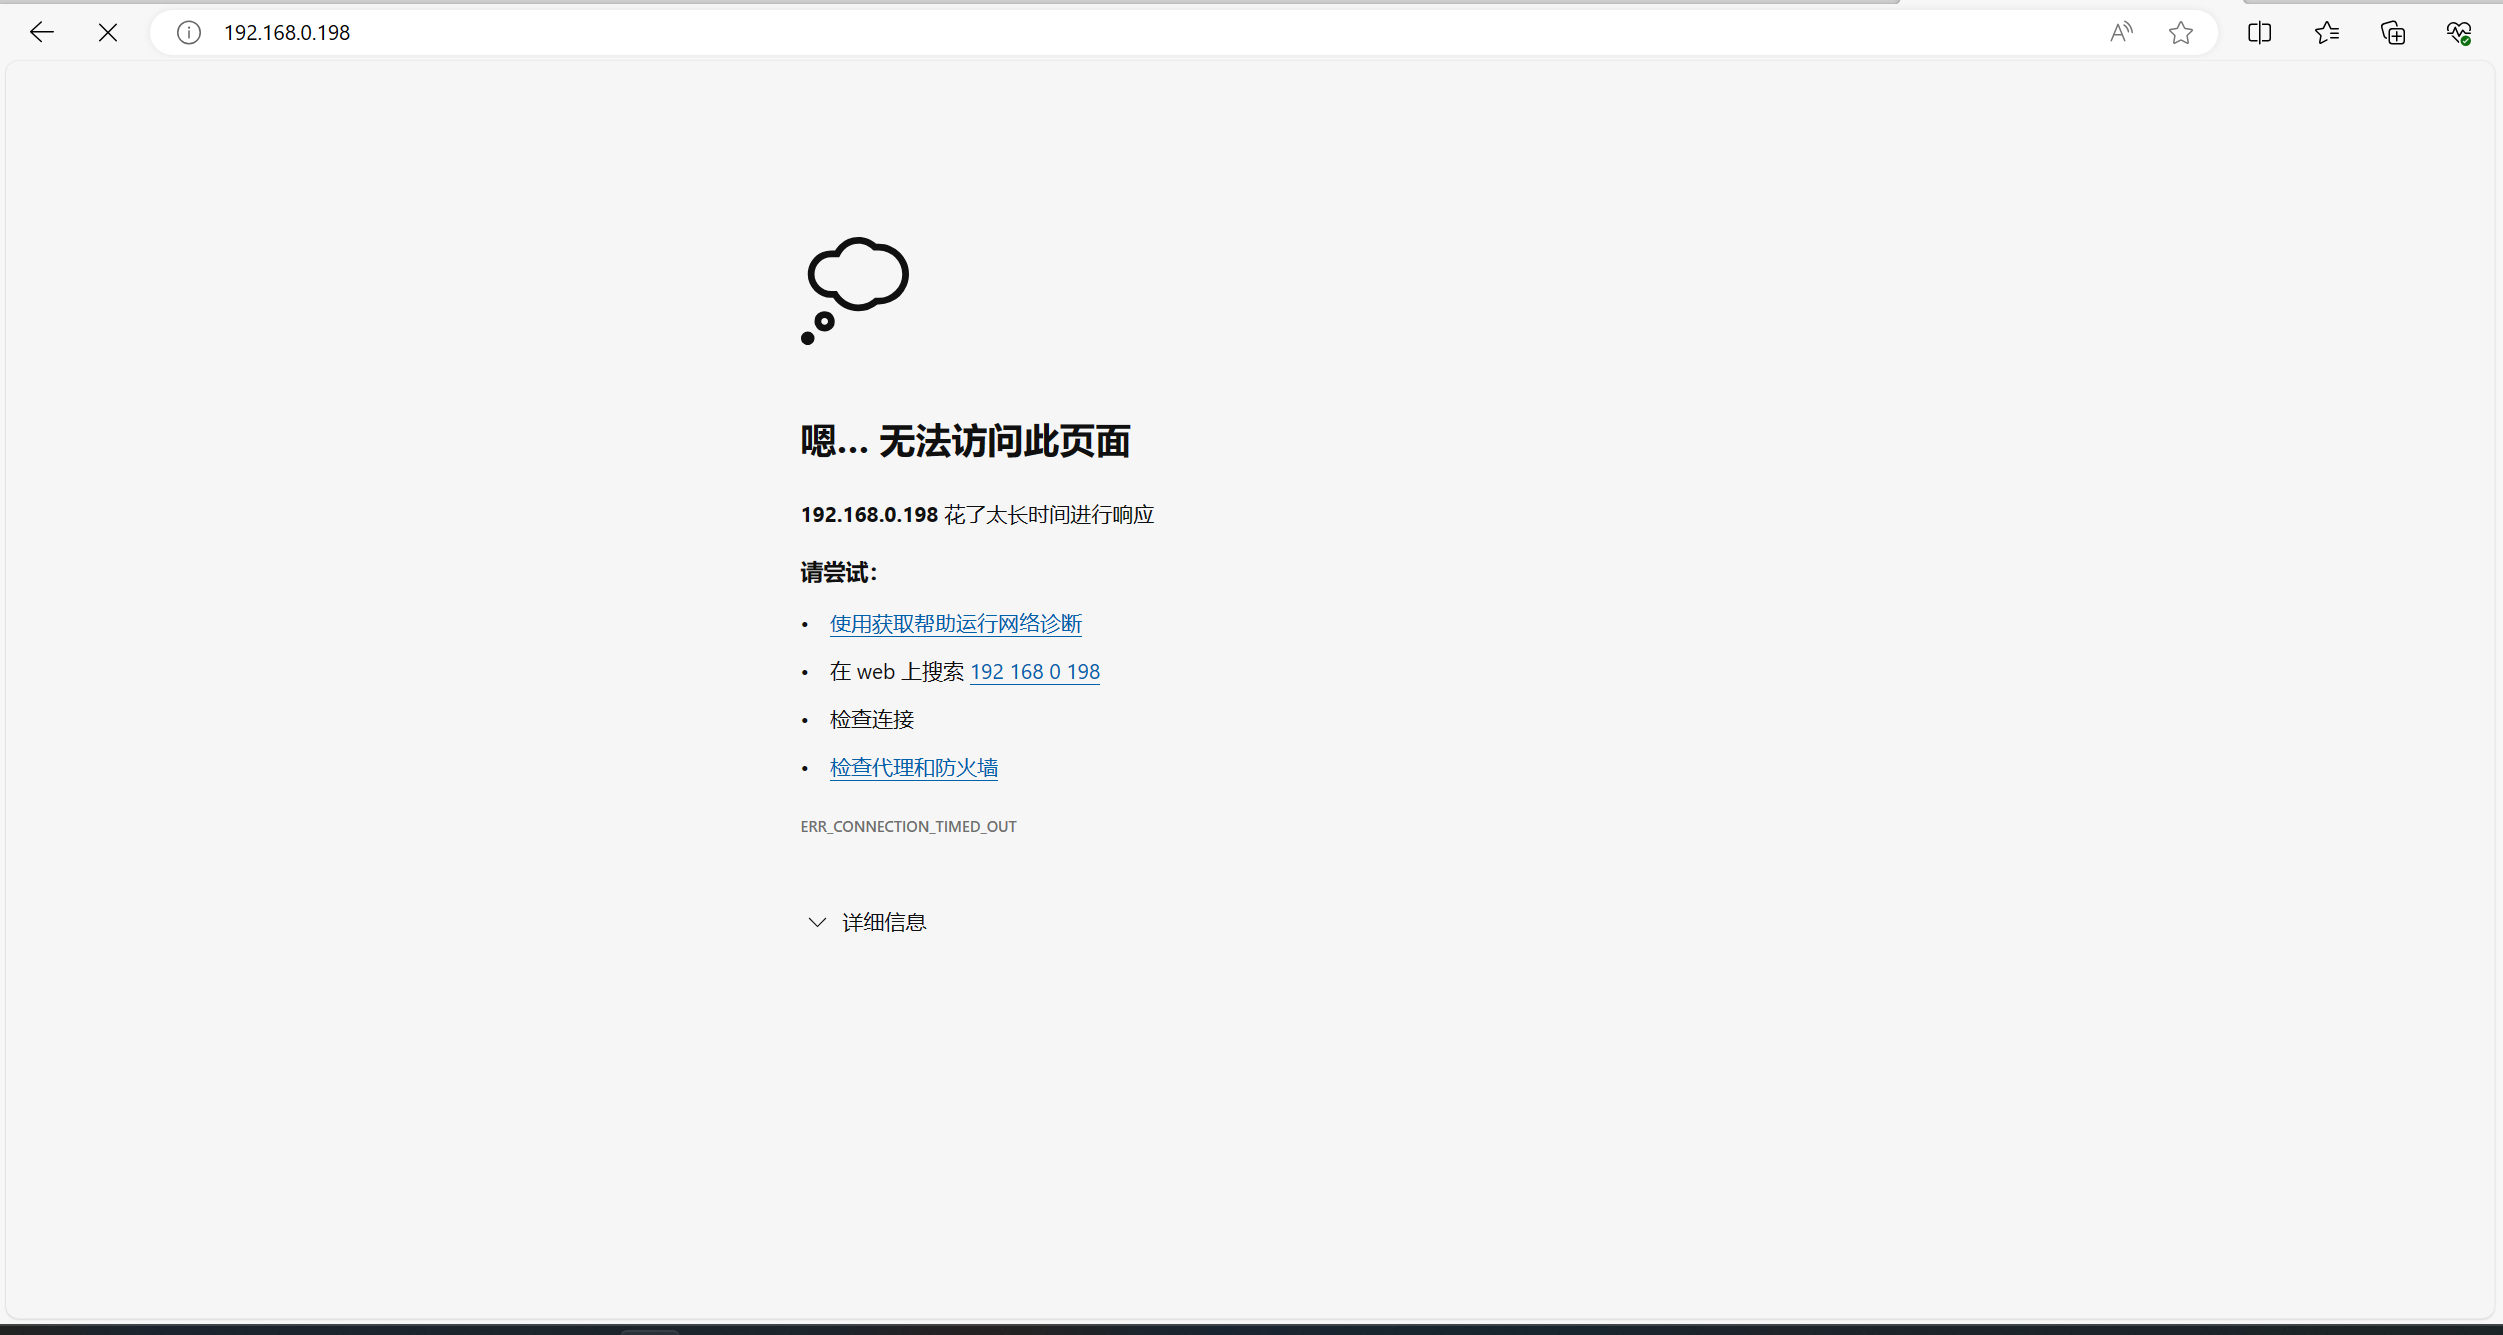Click the 花了太长时间进行响应 message
This screenshot has height=1335, width=2503.
(1049, 515)
